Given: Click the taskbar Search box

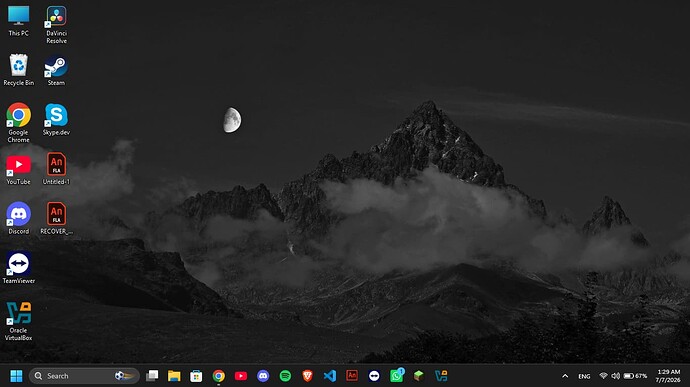Looking at the screenshot, I should [x=84, y=376].
